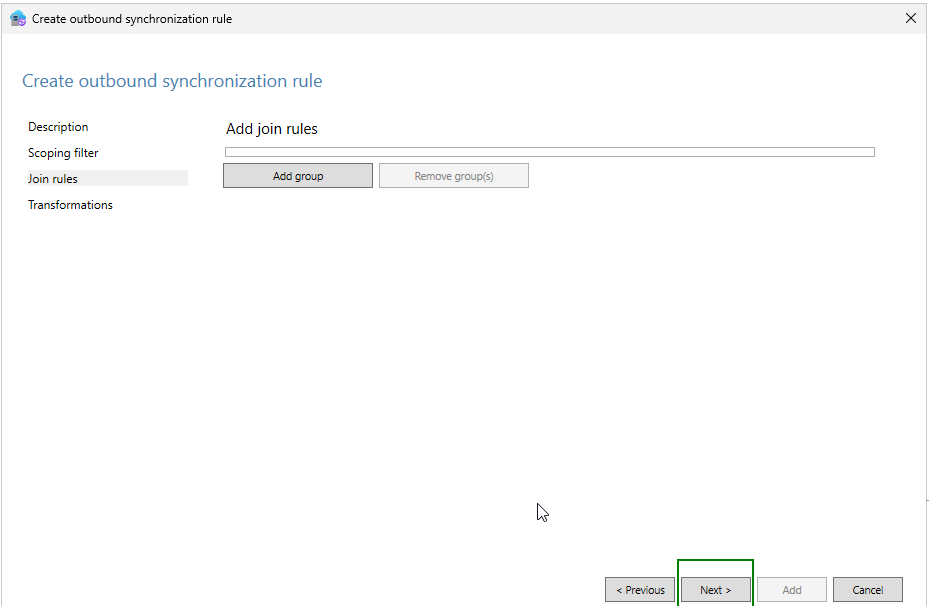The image size is (929, 606).
Task: Click blank area beneath the Transformations item
Action: [107, 355]
